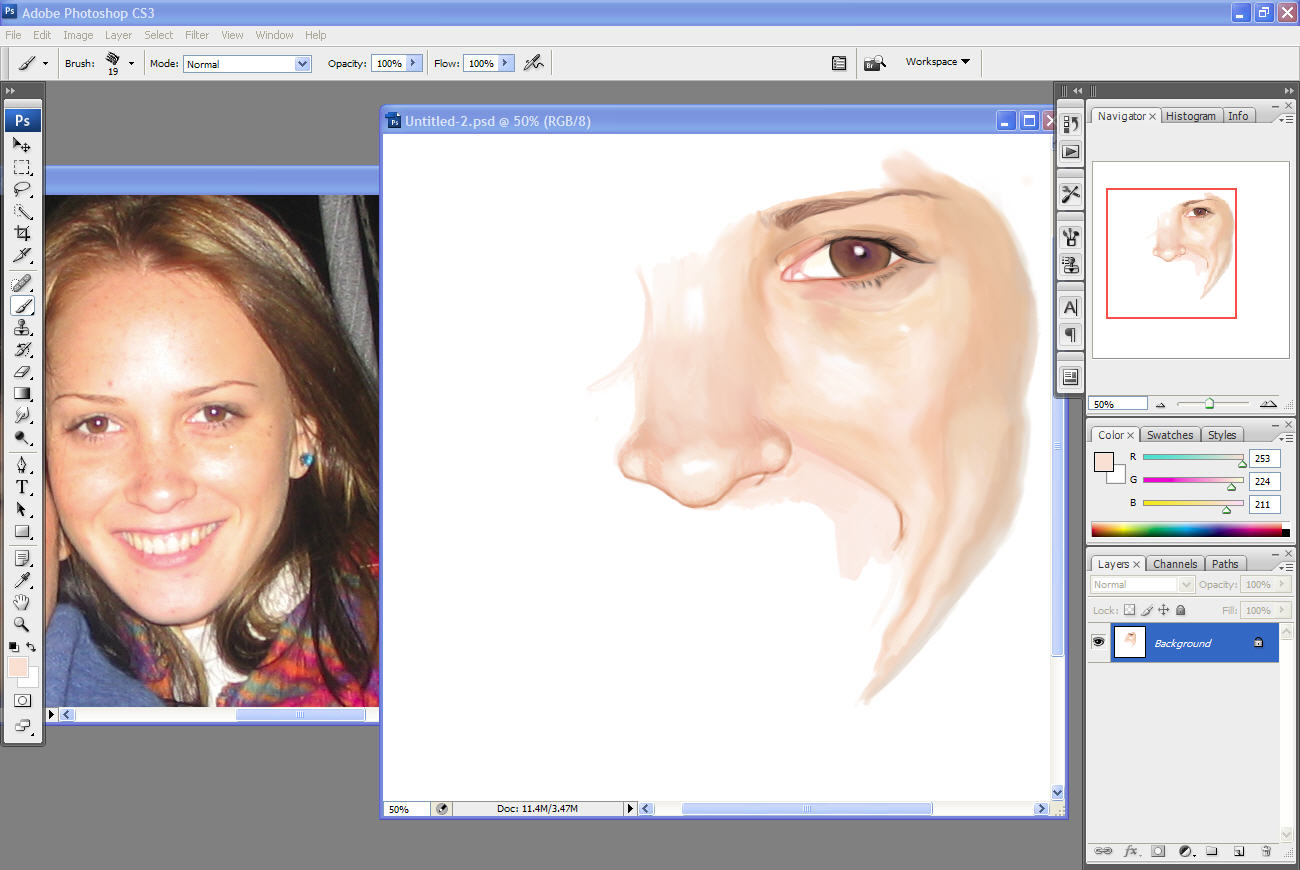Select the Eraser tool
This screenshot has height=870, width=1300.
point(22,372)
